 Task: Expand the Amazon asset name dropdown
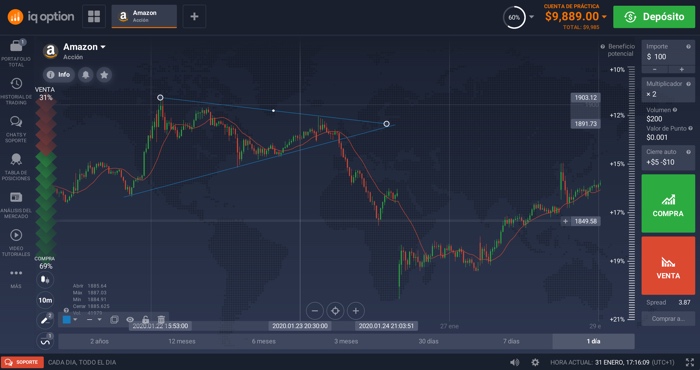tap(103, 47)
